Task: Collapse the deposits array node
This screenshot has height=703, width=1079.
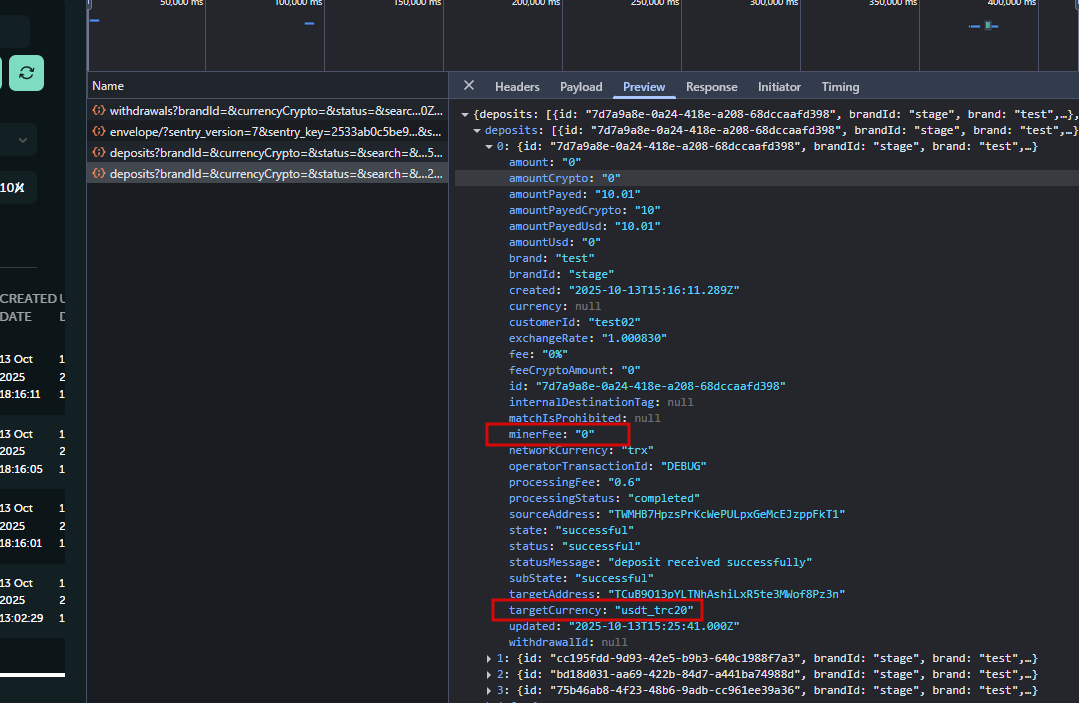Action: 477,131
